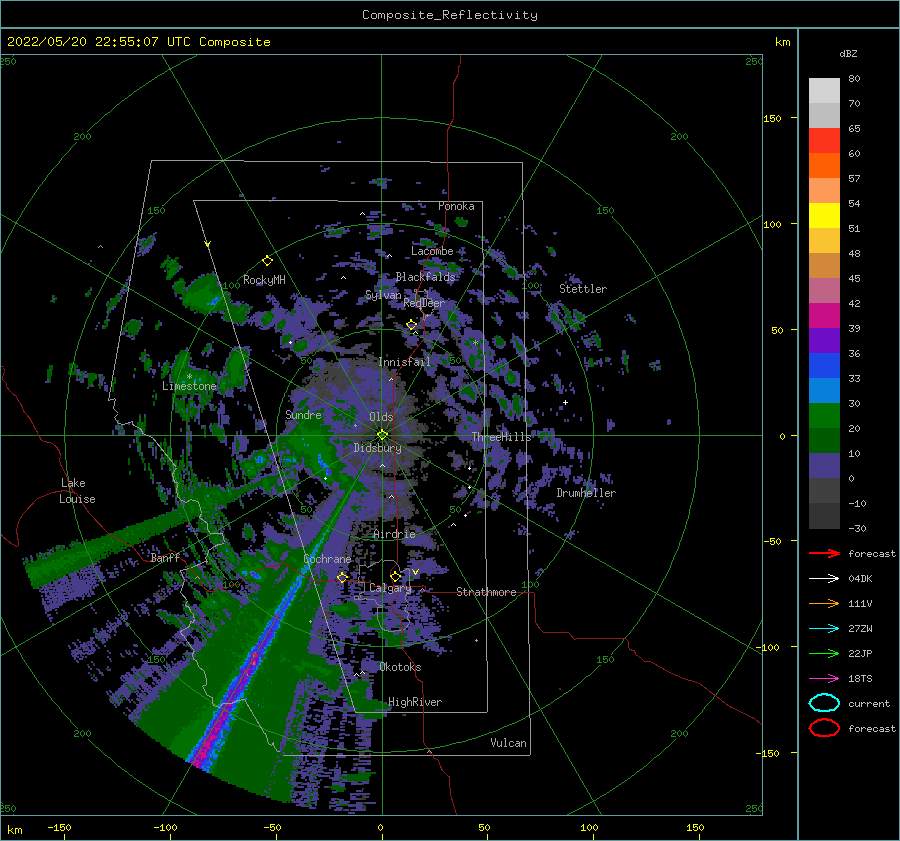The height and width of the screenshot is (841, 900).
Task: Click the HighRiver label
Action: (x=415, y=702)
